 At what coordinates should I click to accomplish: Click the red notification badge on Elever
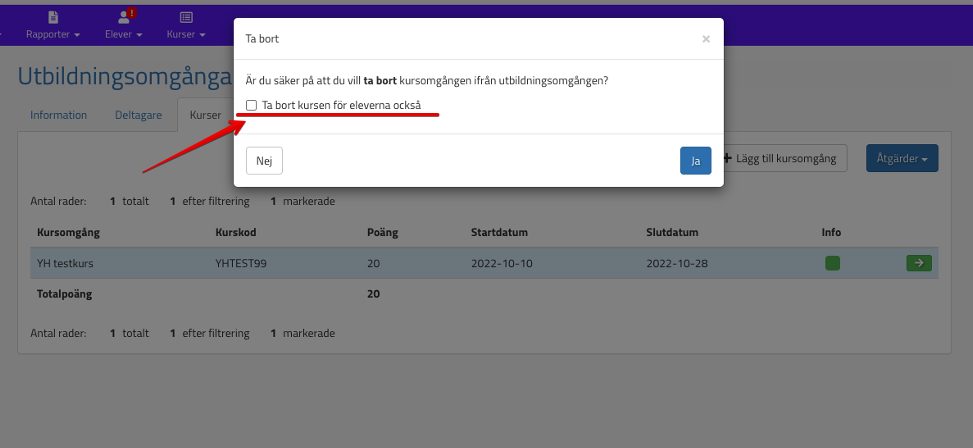tap(132, 12)
